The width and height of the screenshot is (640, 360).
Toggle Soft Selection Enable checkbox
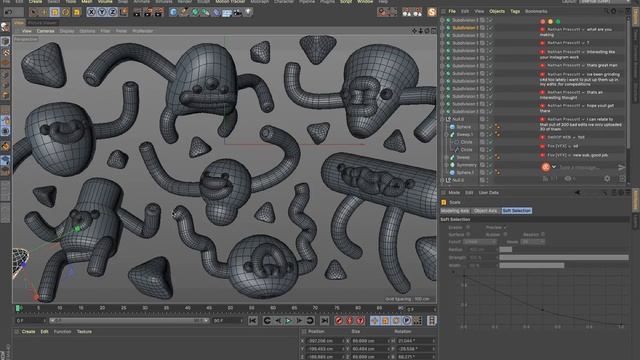(x=468, y=227)
